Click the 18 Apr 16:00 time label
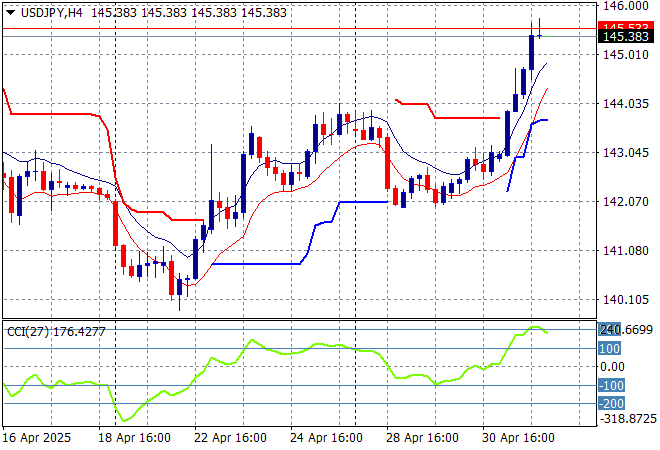 tap(134, 438)
